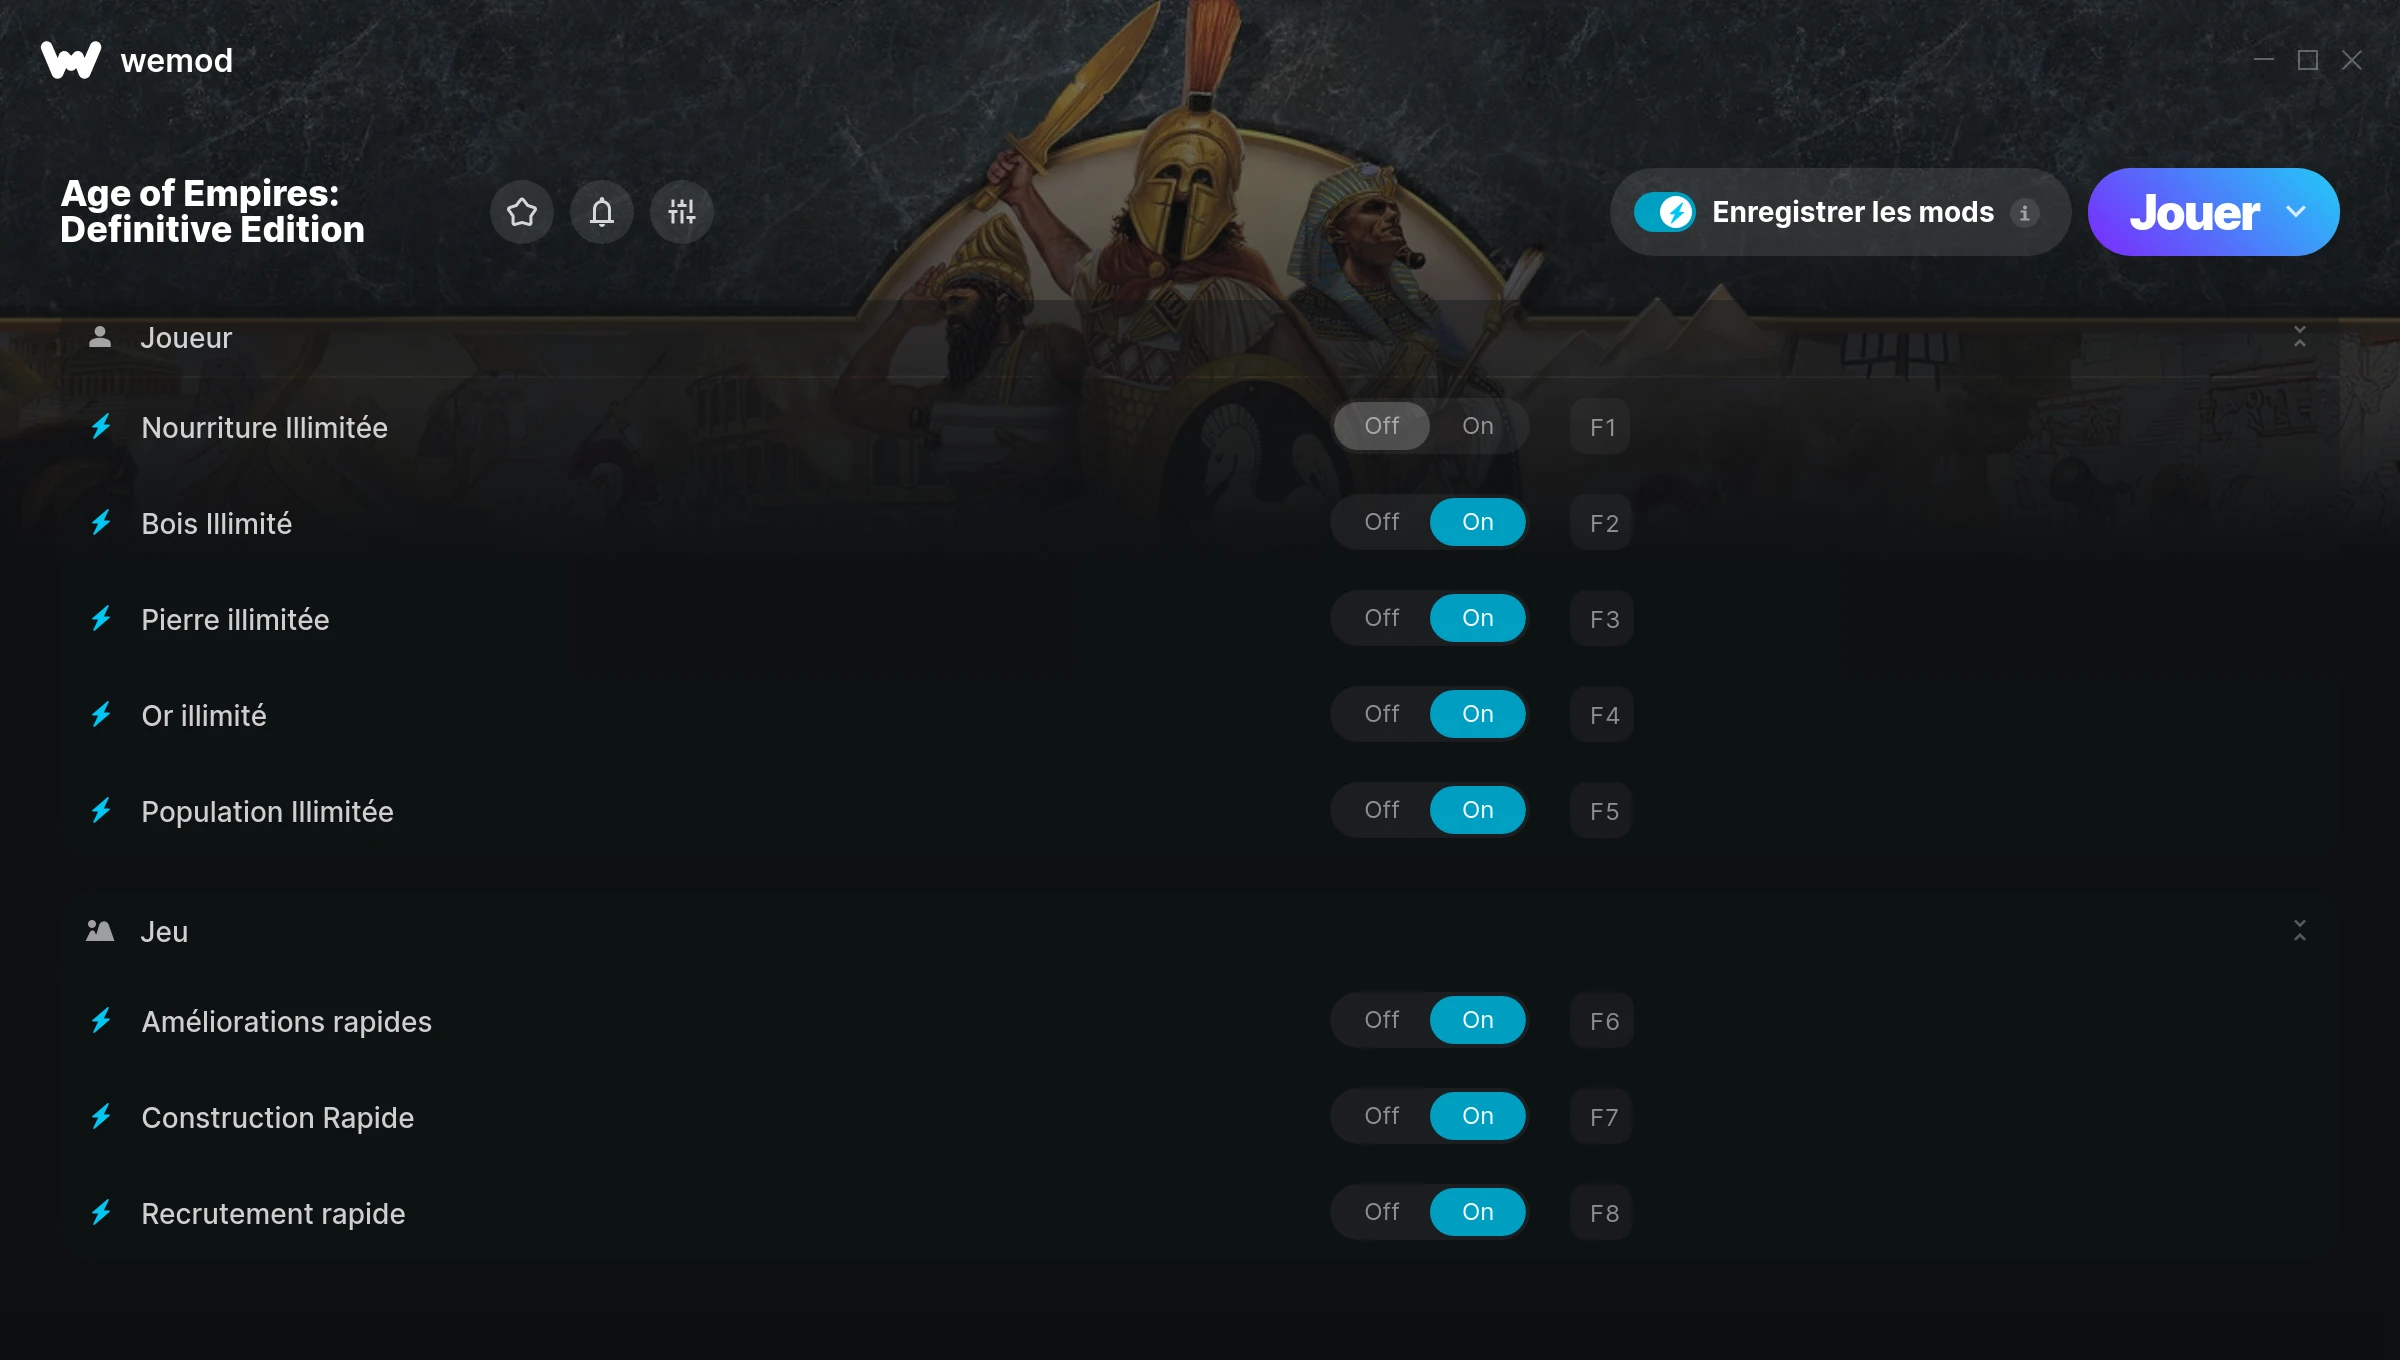2400x1360 pixels.
Task: Click info icon beside Enregistrer les mods
Action: (x=2025, y=212)
